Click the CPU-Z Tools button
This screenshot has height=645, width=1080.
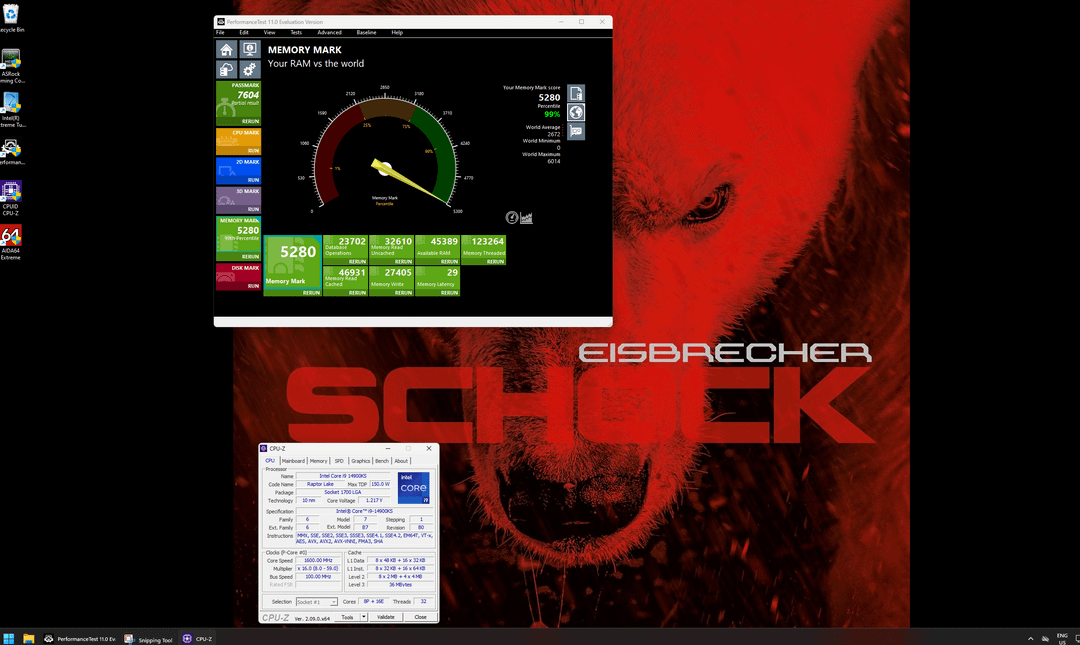[347, 617]
